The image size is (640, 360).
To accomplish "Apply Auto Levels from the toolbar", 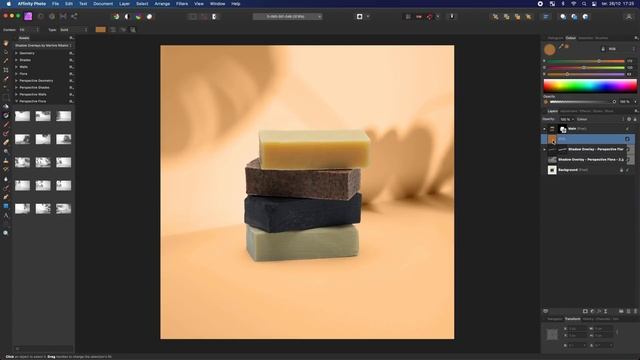I will pos(116,17).
